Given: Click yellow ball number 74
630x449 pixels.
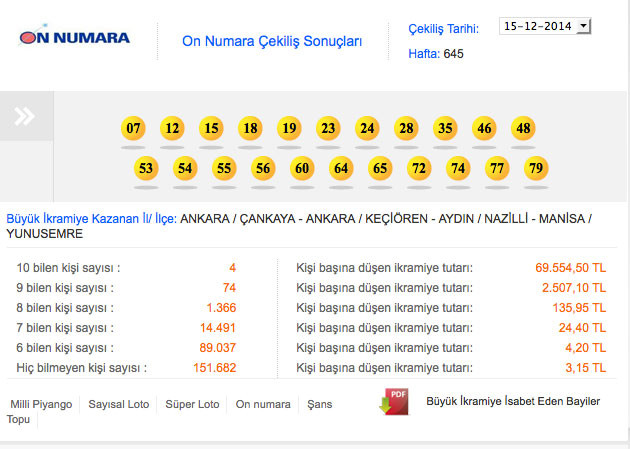Looking at the screenshot, I should tap(458, 168).
